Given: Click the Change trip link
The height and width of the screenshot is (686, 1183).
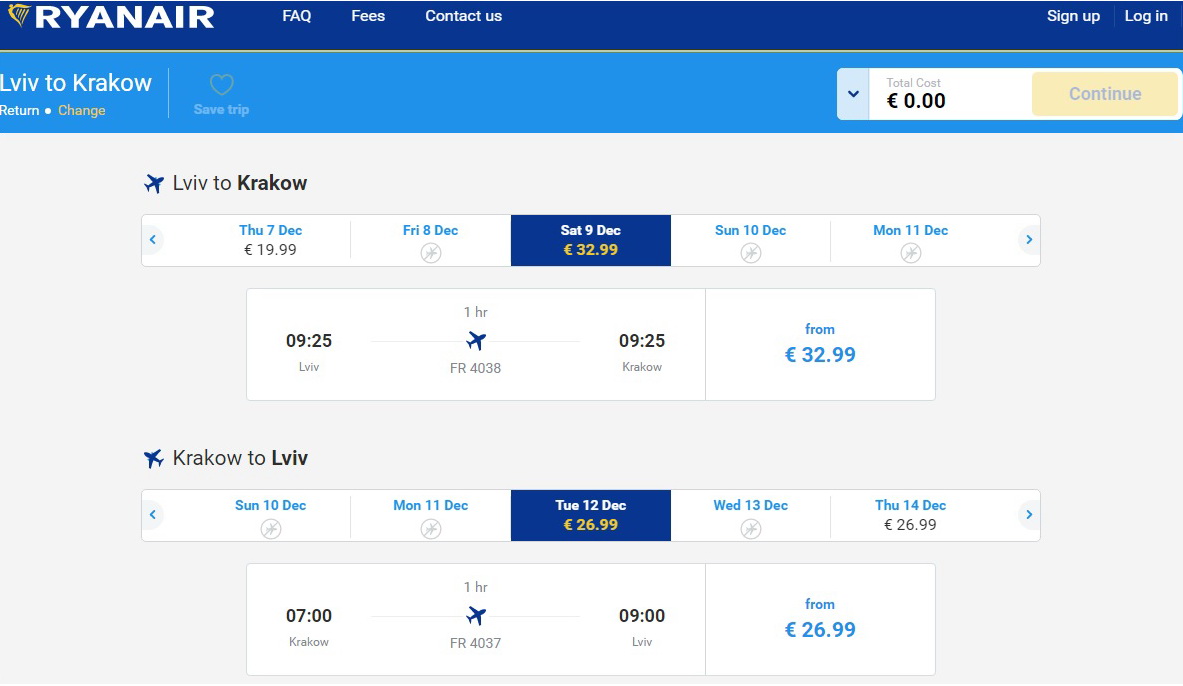Looking at the screenshot, I should pyautogui.click(x=81, y=111).
